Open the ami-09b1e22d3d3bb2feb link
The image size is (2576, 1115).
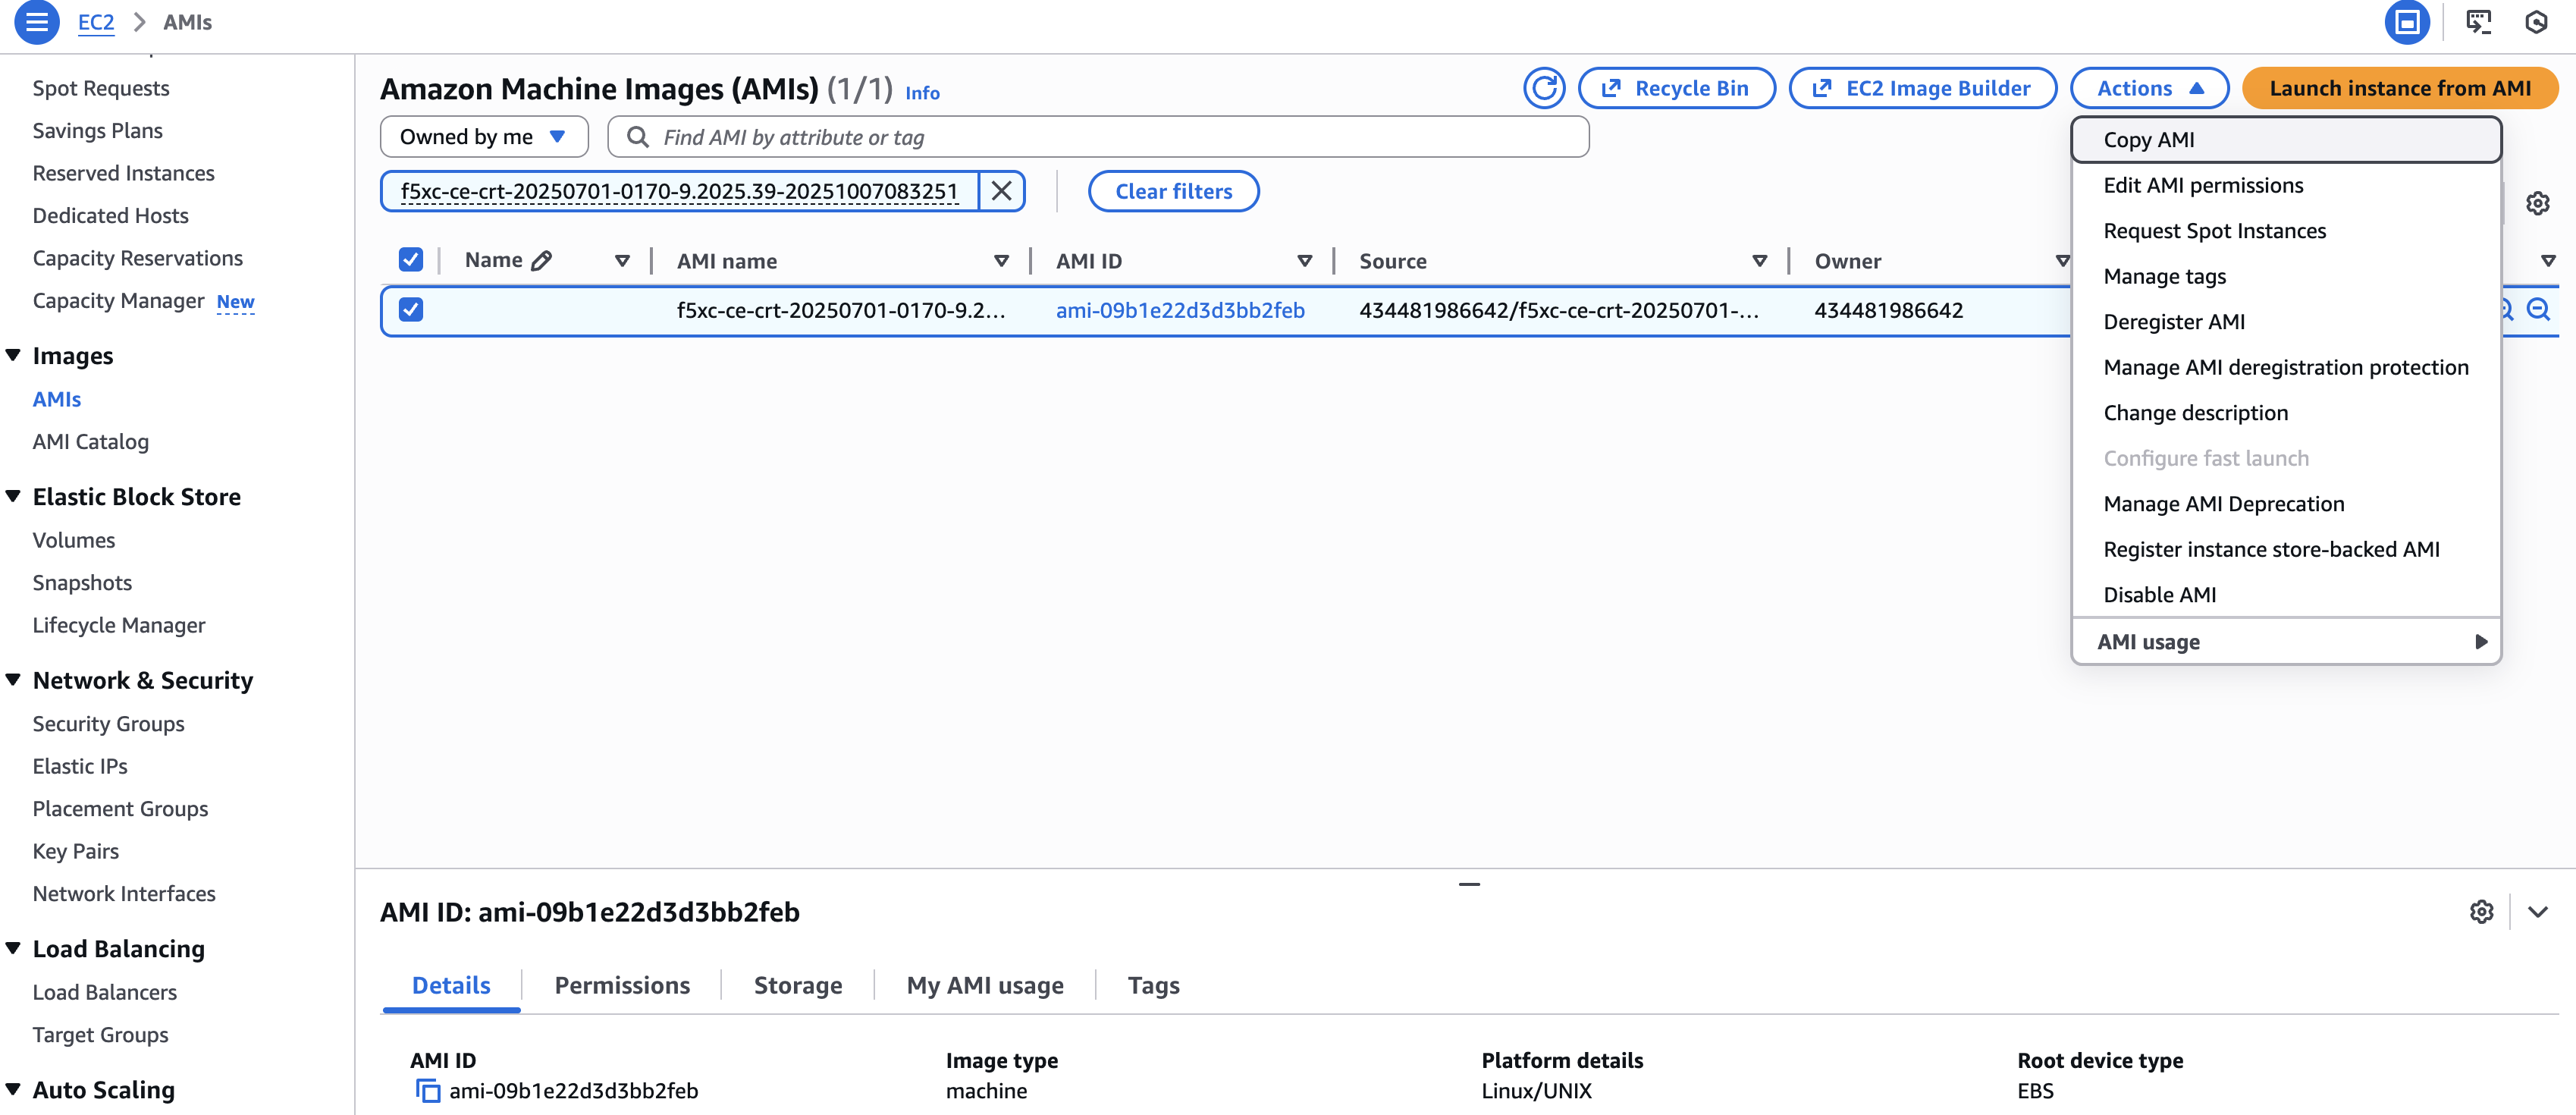[1181, 310]
